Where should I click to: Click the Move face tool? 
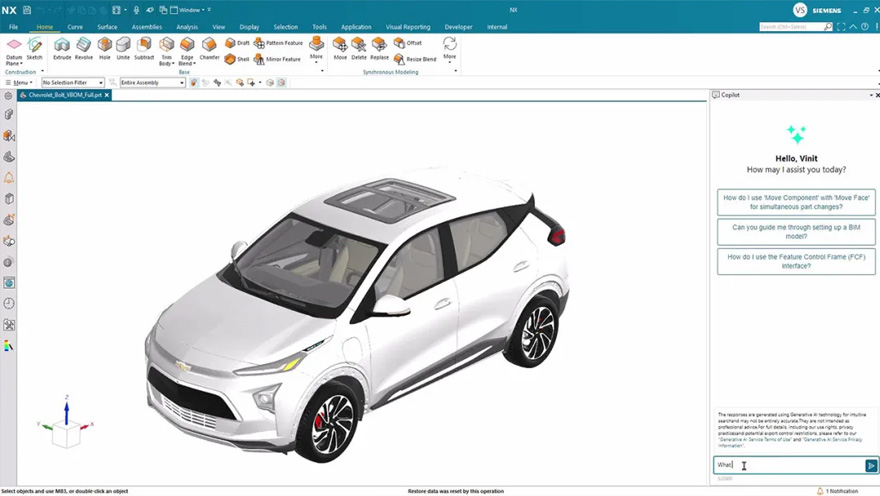point(340,47)
